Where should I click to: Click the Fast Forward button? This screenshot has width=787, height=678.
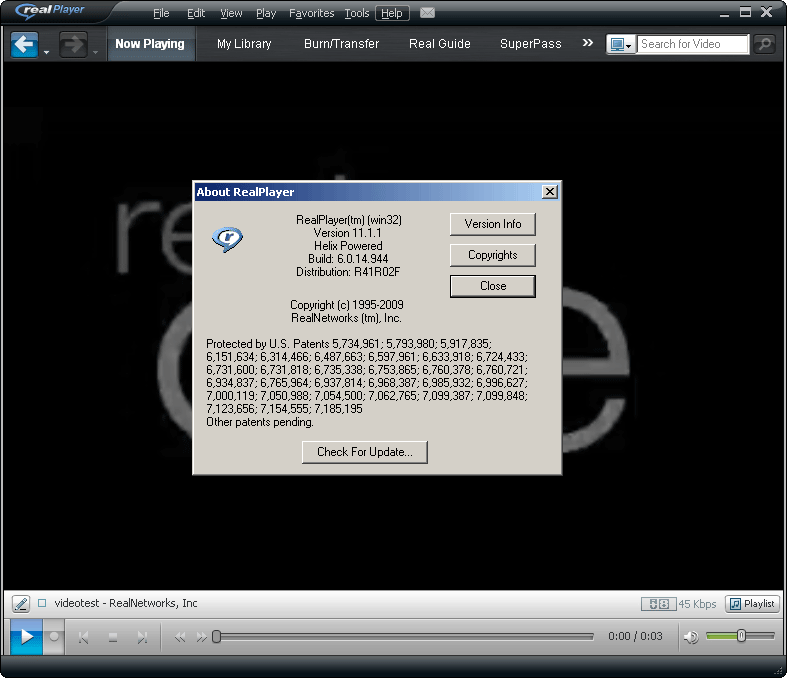pos(202,637)
